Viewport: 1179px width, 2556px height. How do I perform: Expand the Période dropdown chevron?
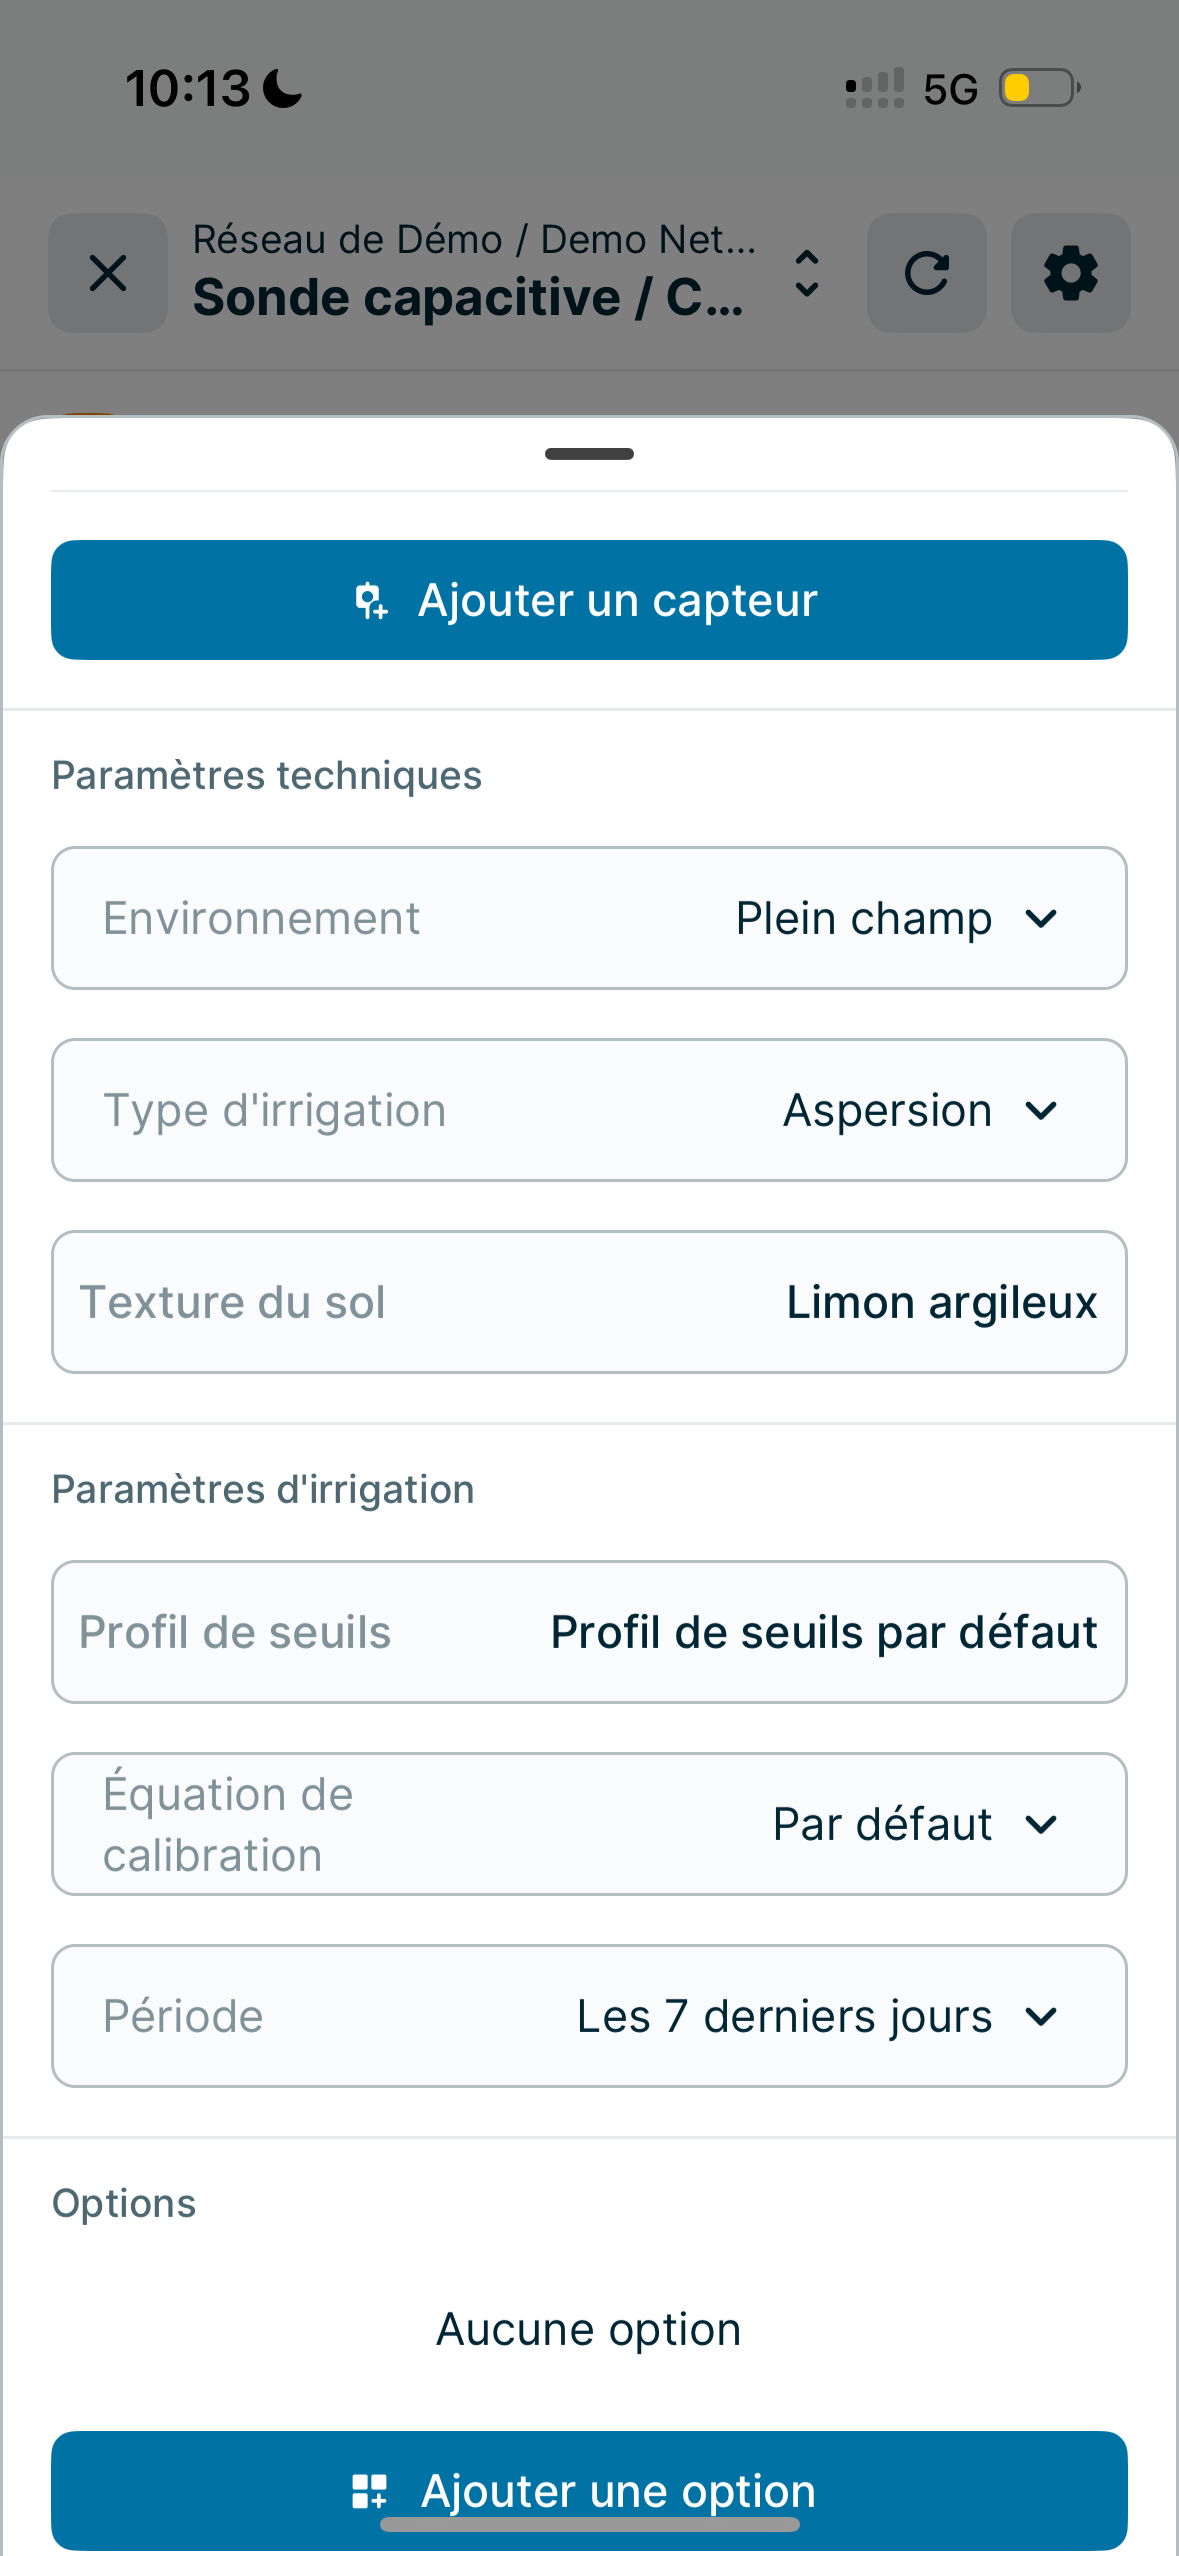pos(1041,2016)
